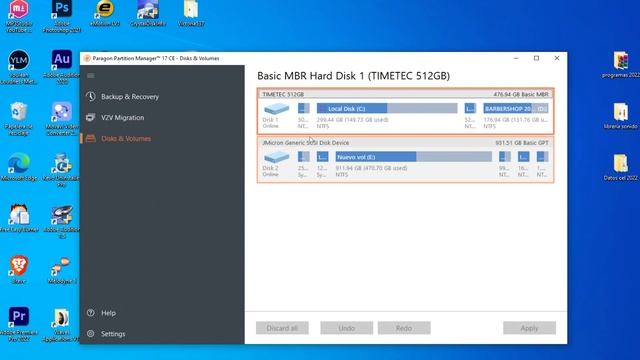Open the YLM desktop shortcut
The image size is (640, 360).
[x=18, y=67]
